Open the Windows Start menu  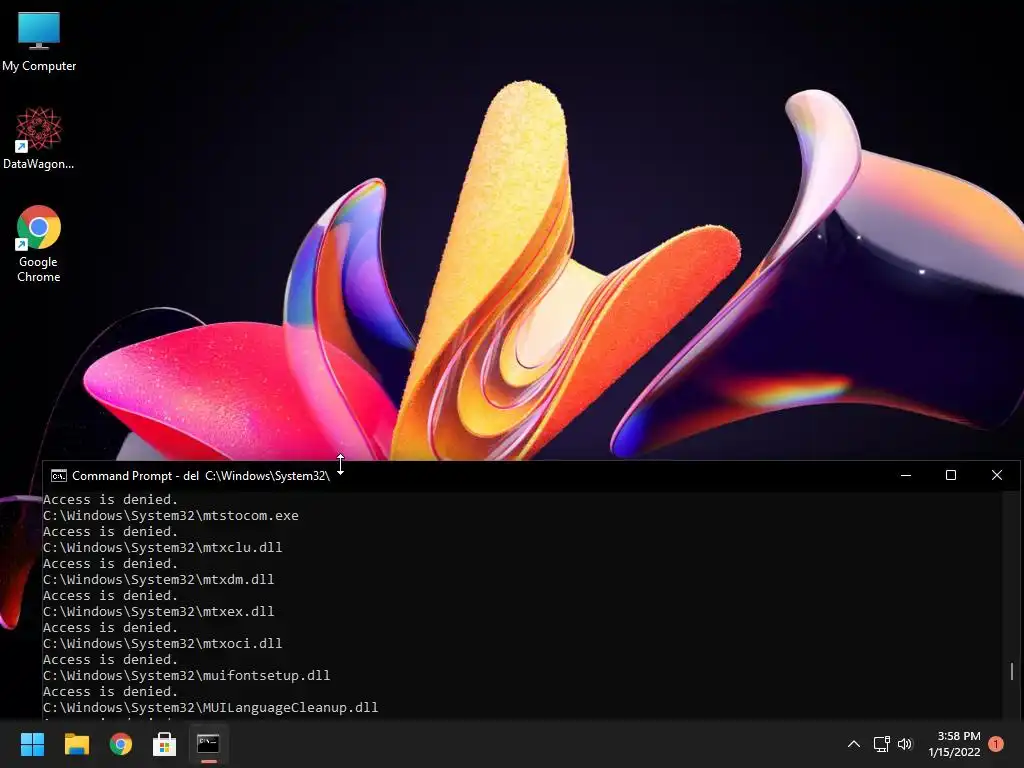32,744
